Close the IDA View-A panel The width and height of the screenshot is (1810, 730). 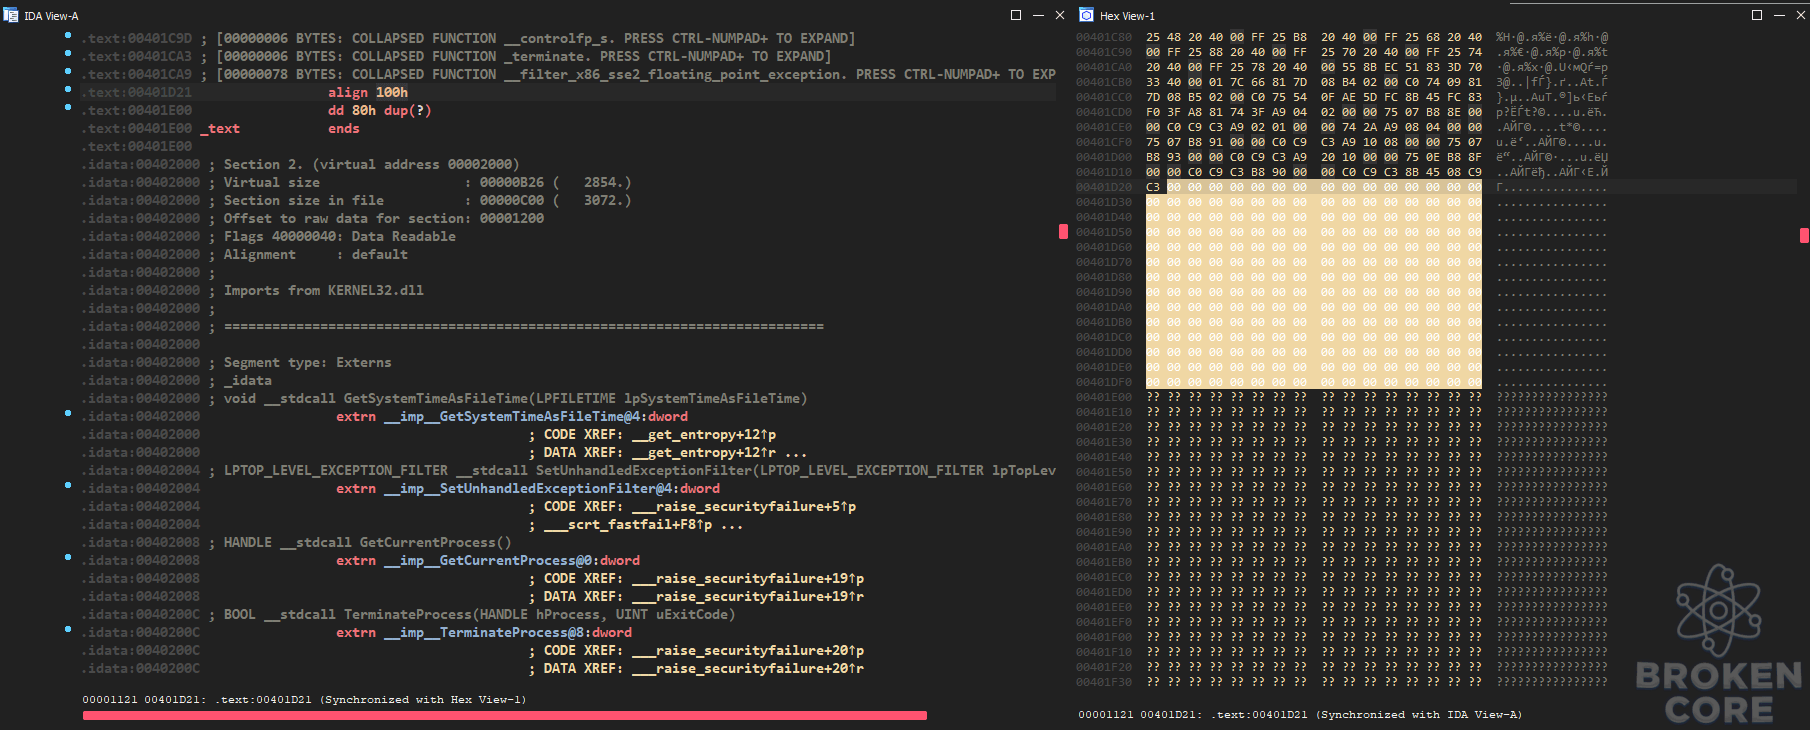(1060, 15)
